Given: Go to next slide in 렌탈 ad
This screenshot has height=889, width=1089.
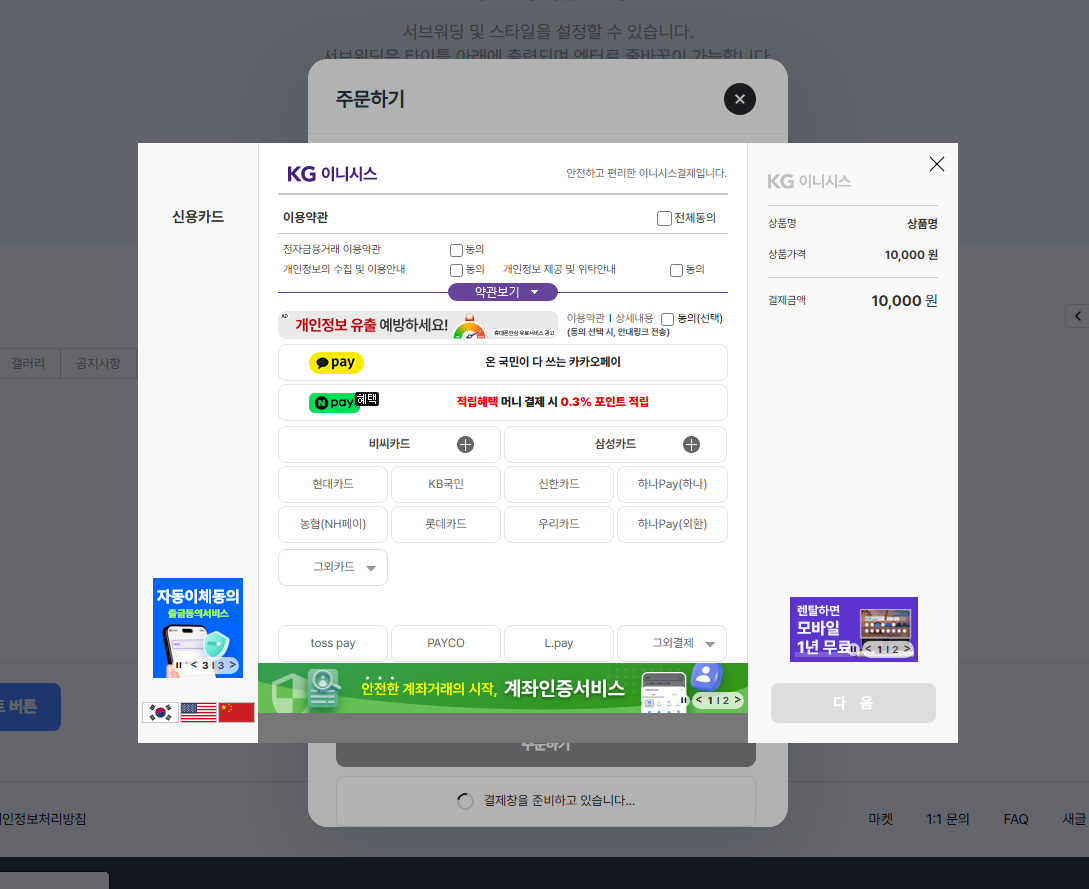Looking at the screenshot, I should (x=907, y=649).
